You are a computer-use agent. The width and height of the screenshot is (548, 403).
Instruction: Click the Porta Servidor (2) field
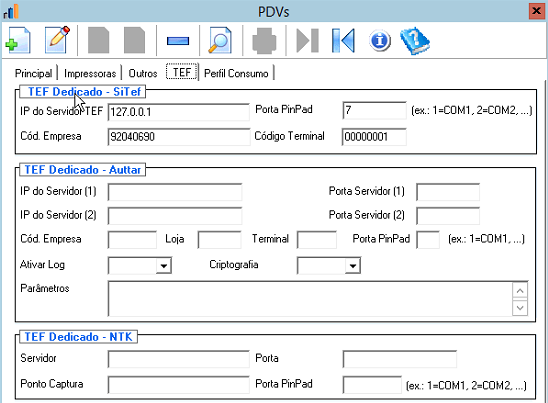tap(448, 215)
